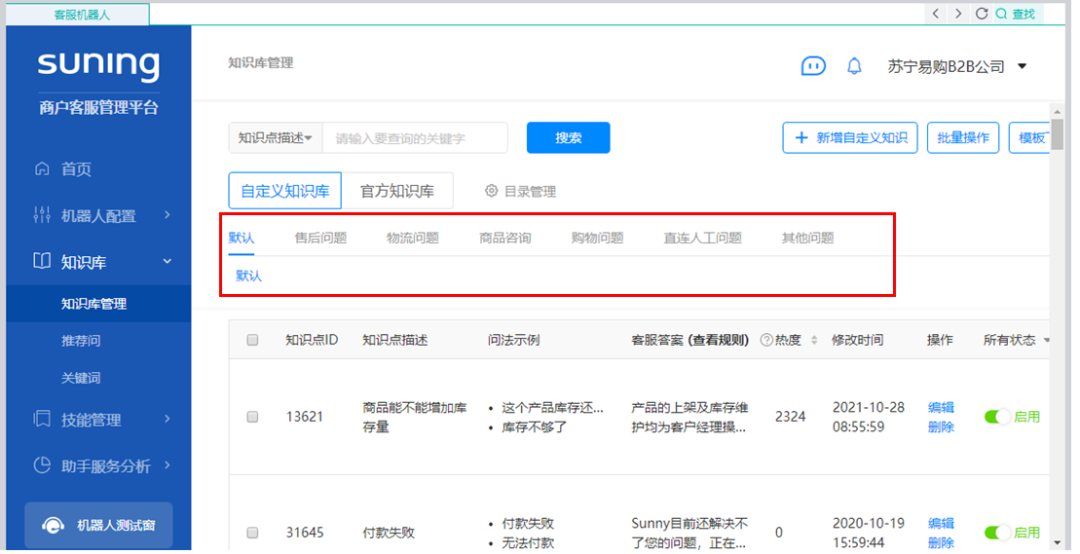The width and height of the screenshot is (1080, 554).
Task: Go back with the browser back arrow
Action: coord(935,13)
